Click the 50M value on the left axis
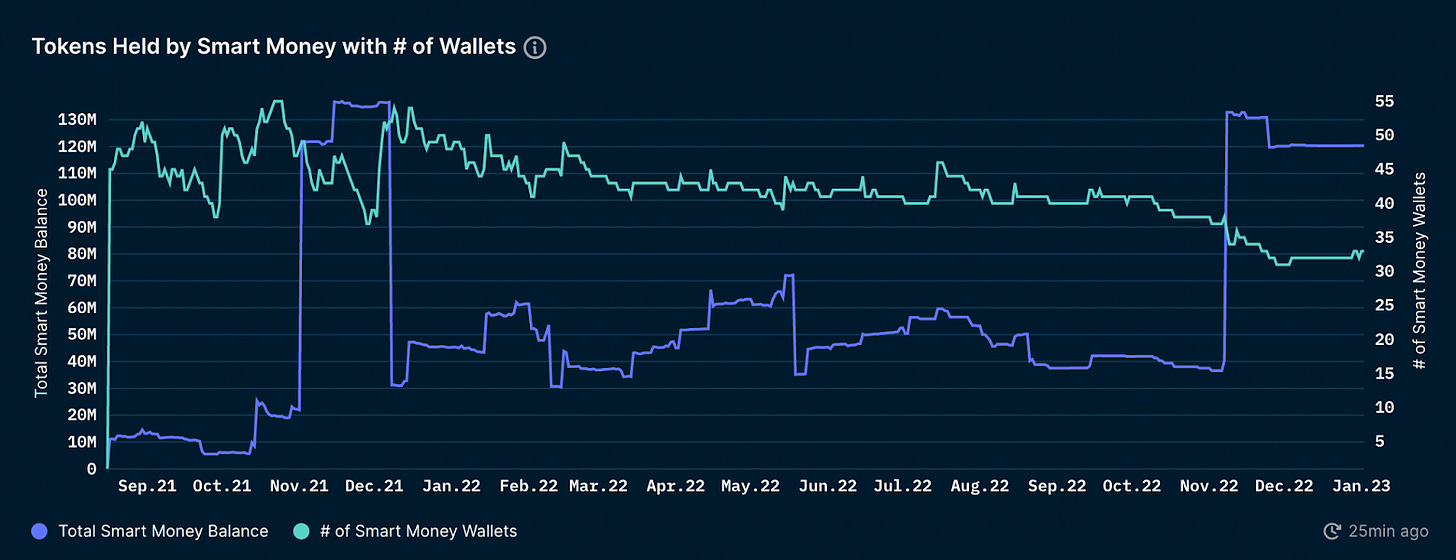1456x560 pixels. pyautogui.click(x=81, y=335)
